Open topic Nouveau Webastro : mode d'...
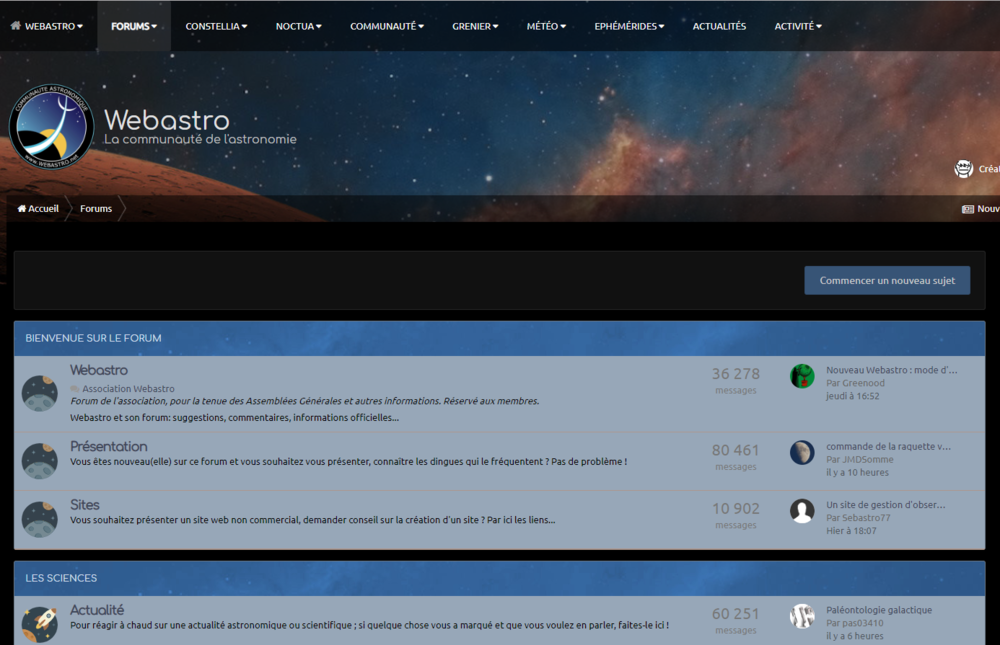The image size is (1000, 645). (x=892, y=370)
